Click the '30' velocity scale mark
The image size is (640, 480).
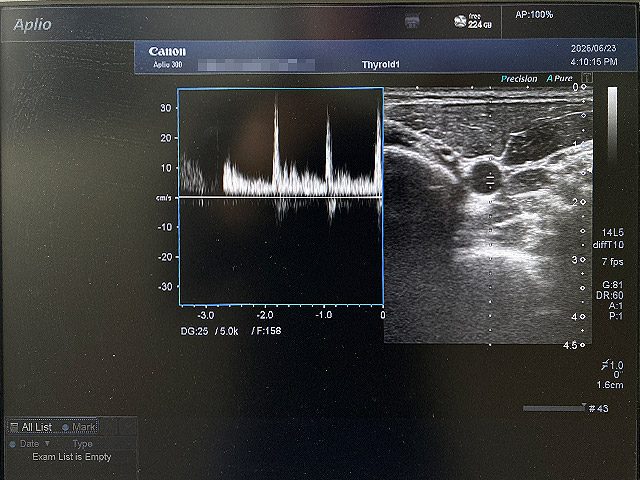(166, 108)
